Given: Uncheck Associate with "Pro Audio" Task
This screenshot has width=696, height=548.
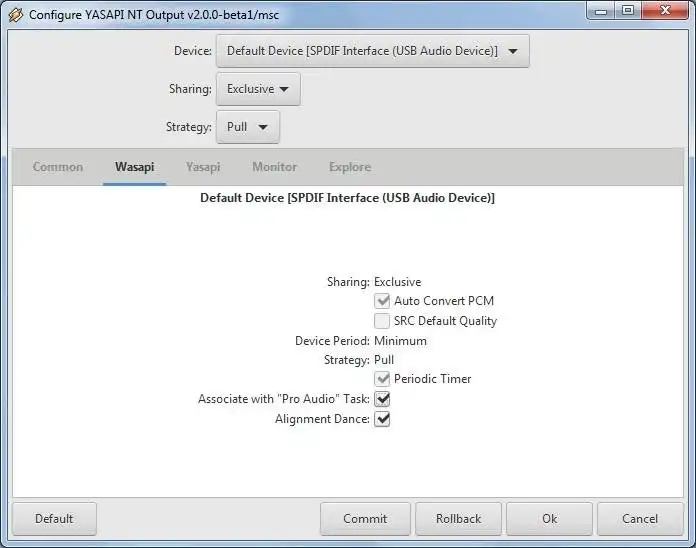Looking at the screenshot, I should (x=382, y=399).
